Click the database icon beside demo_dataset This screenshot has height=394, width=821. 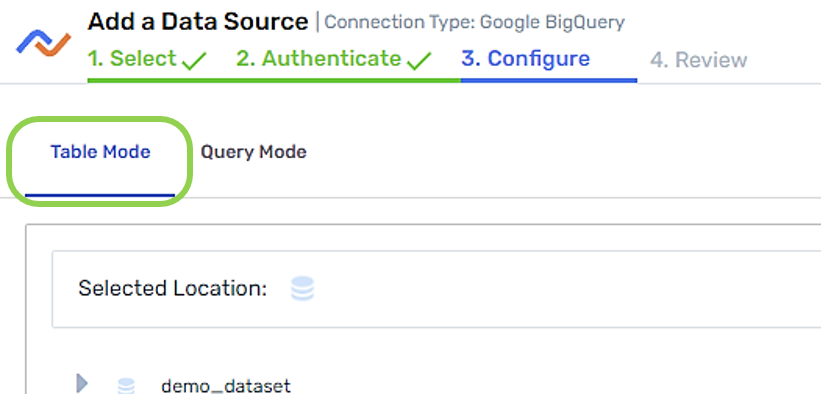(126, 386)
